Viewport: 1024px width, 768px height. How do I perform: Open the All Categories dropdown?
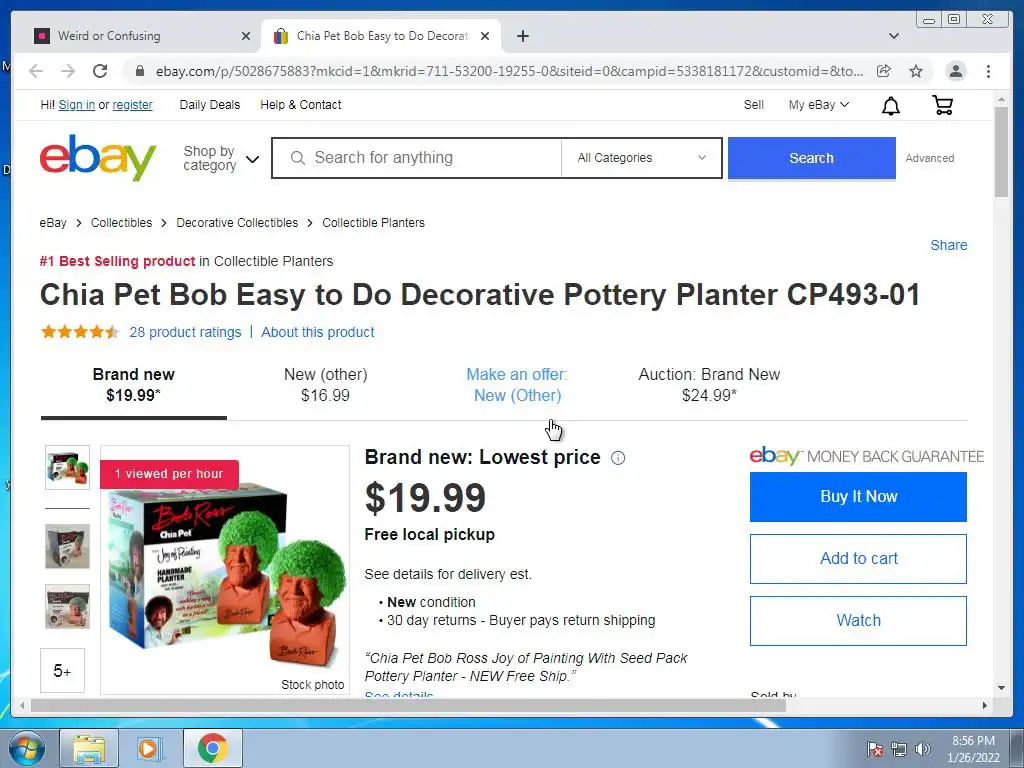tap(641, 158)
